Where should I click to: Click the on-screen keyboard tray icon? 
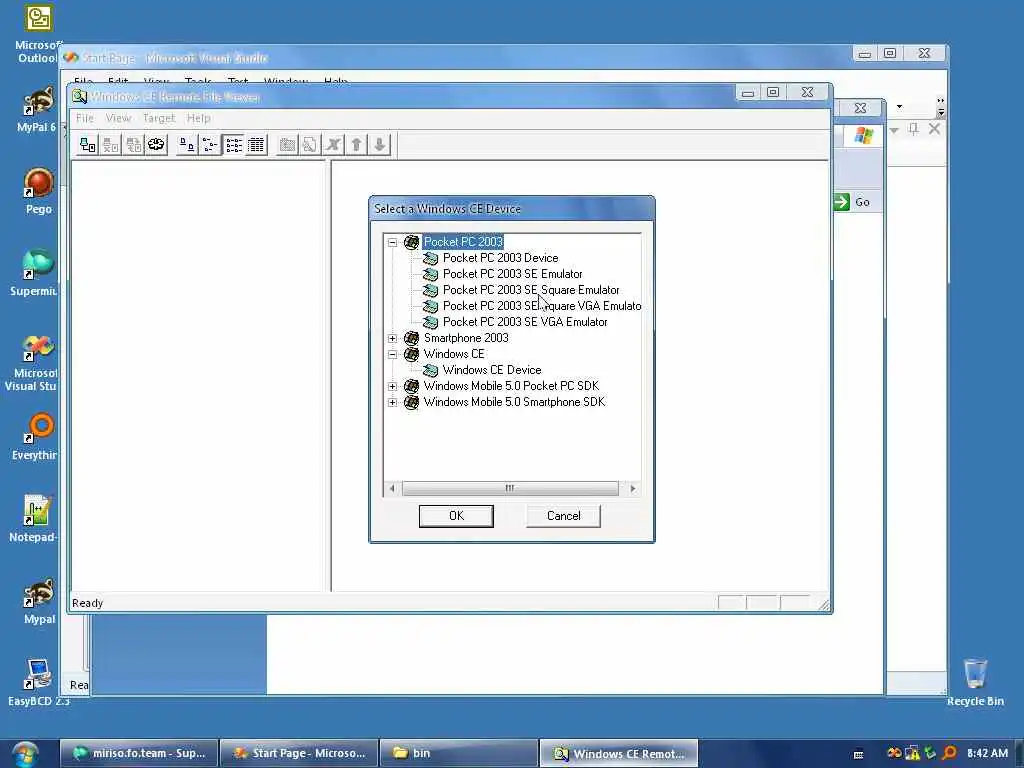tap(859, 754)
